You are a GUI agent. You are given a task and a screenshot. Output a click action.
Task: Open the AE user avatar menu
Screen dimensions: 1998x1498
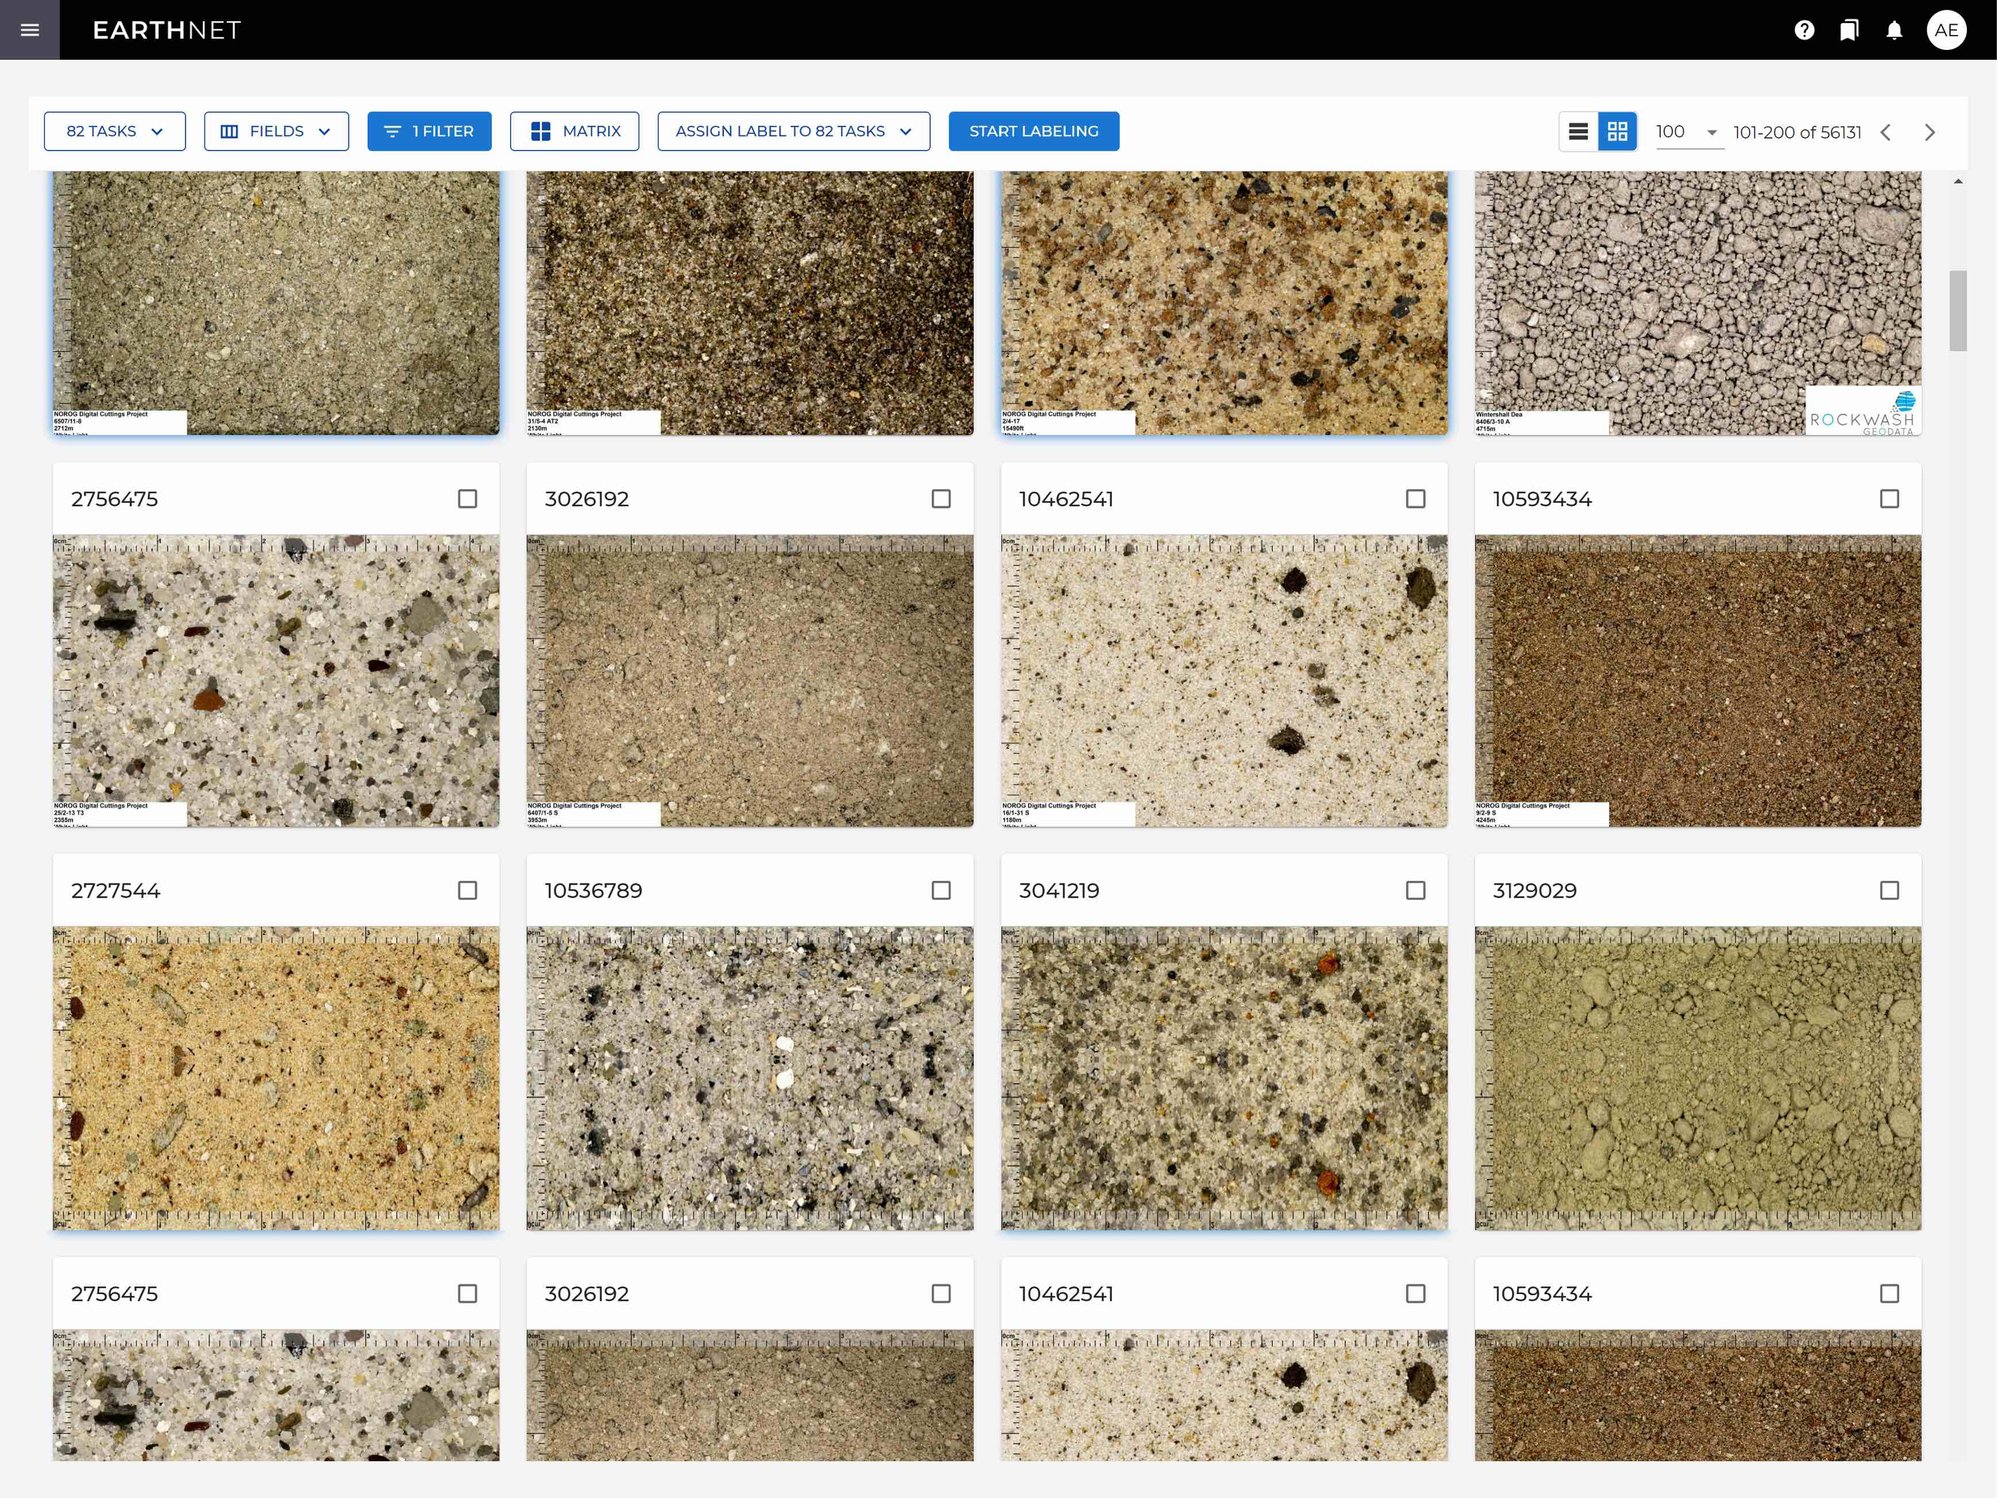coord(1946,30)
